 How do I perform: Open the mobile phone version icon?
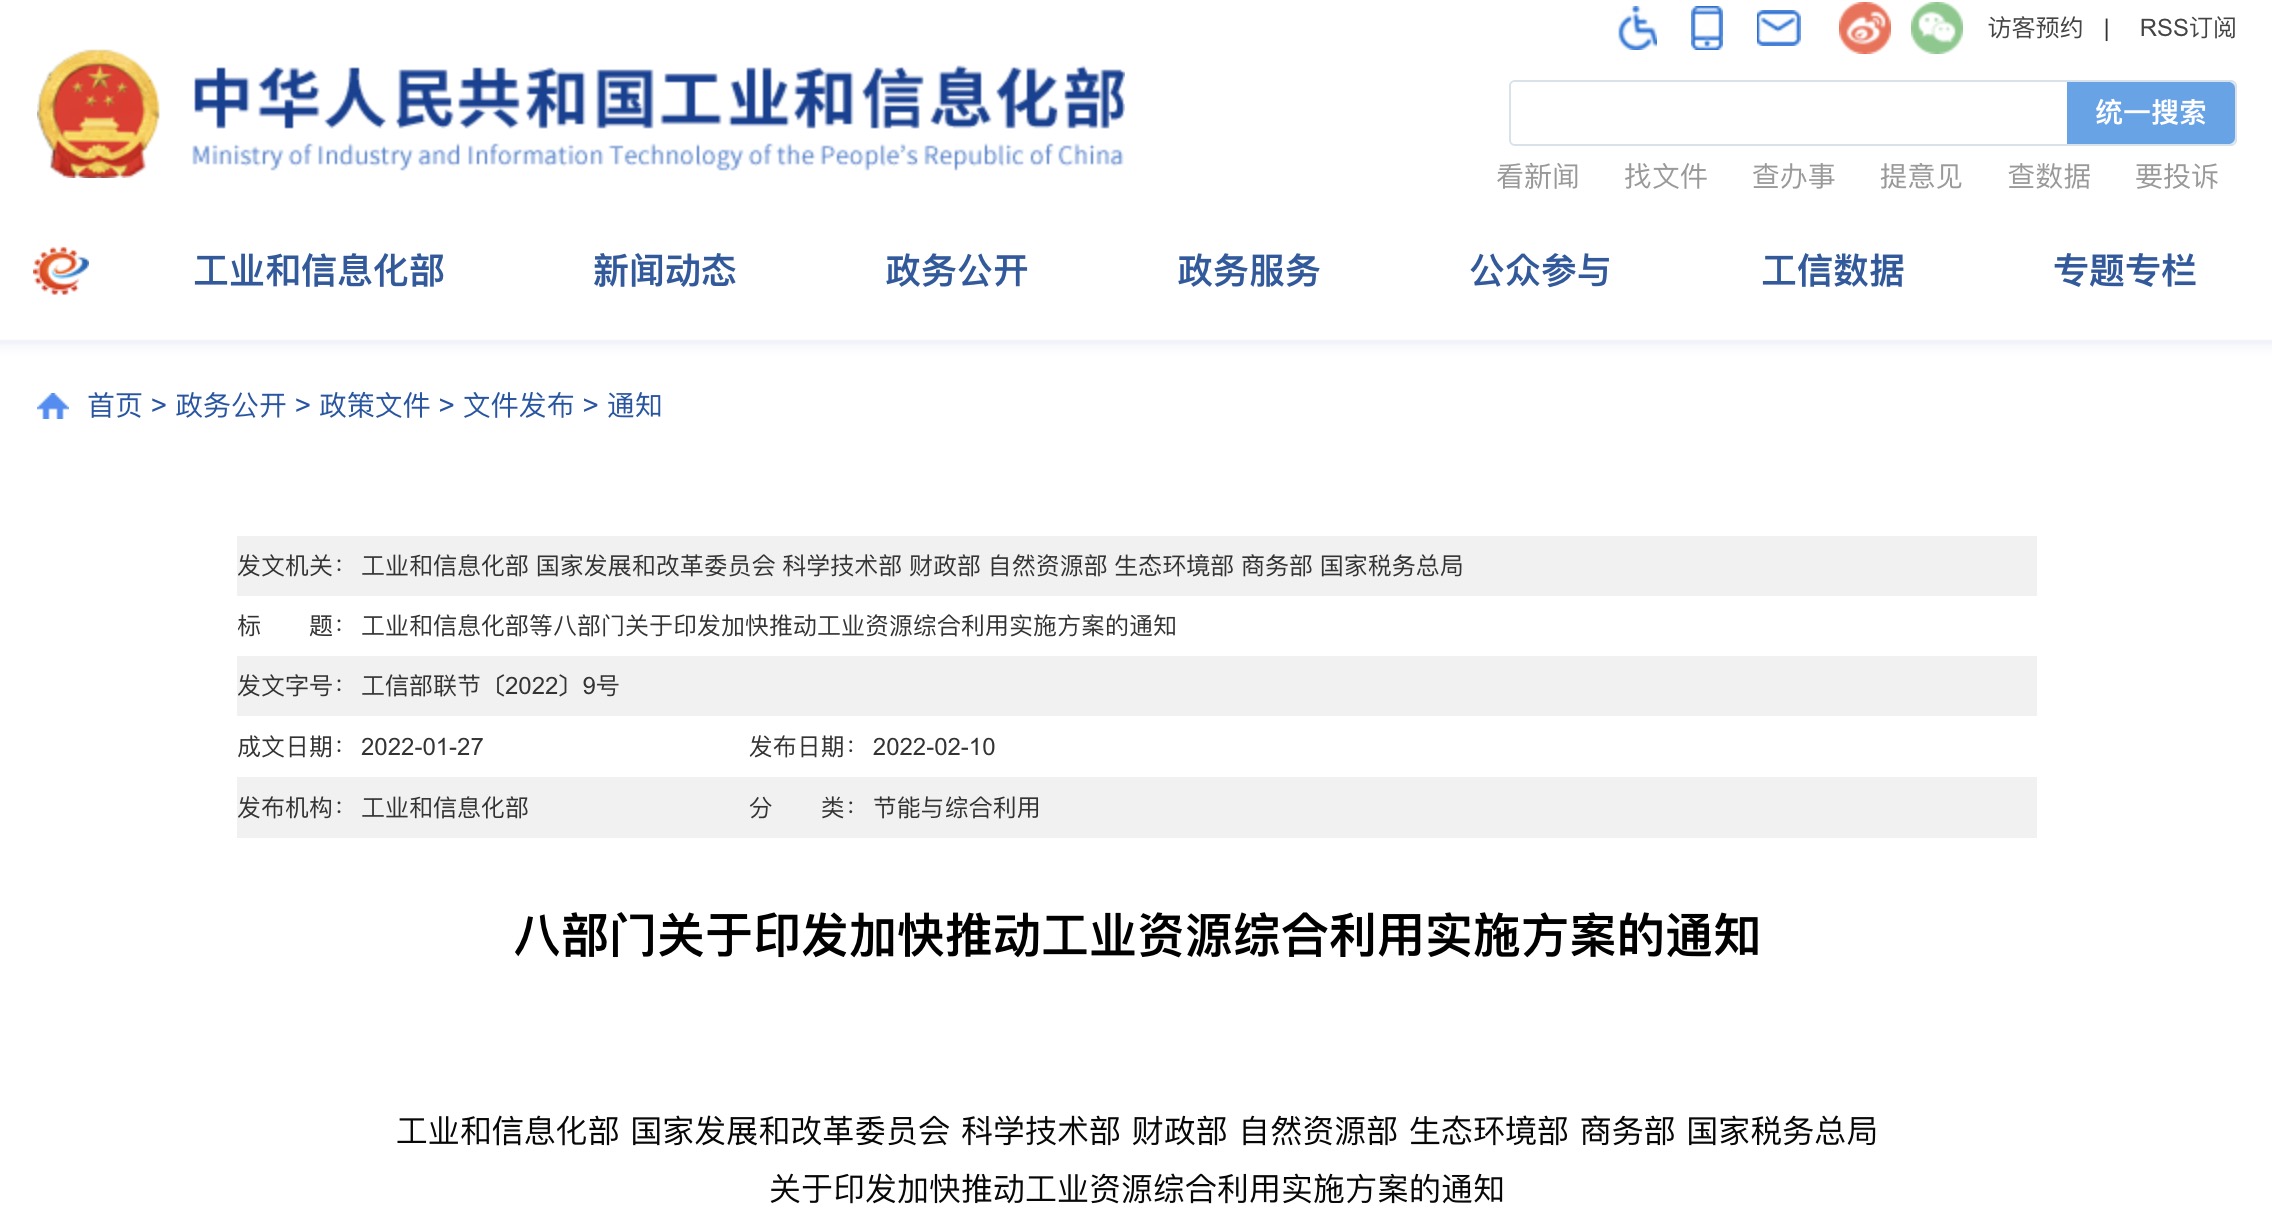click(1707, 28)
